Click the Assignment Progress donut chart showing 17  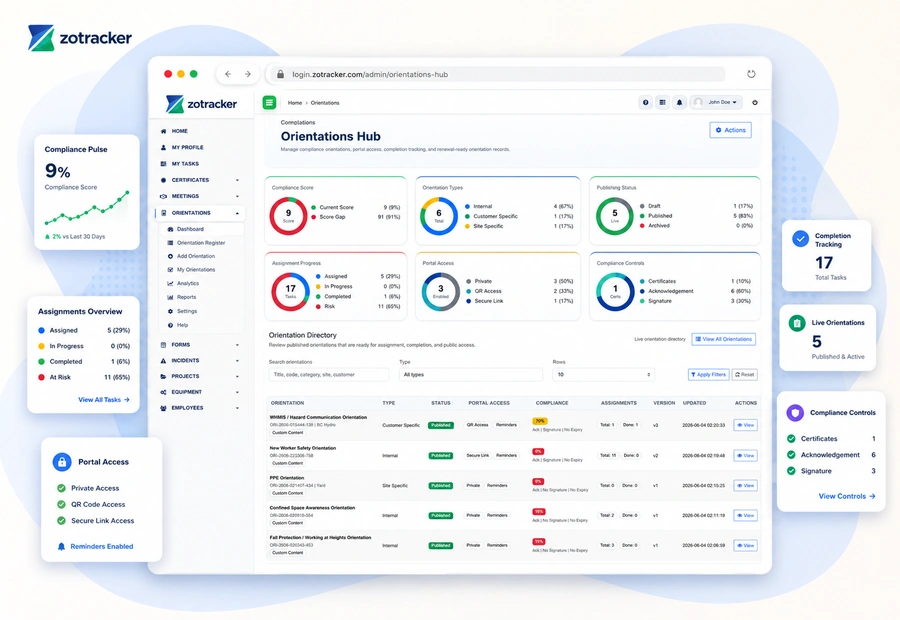pyautogui.click(x=290, y=291)
